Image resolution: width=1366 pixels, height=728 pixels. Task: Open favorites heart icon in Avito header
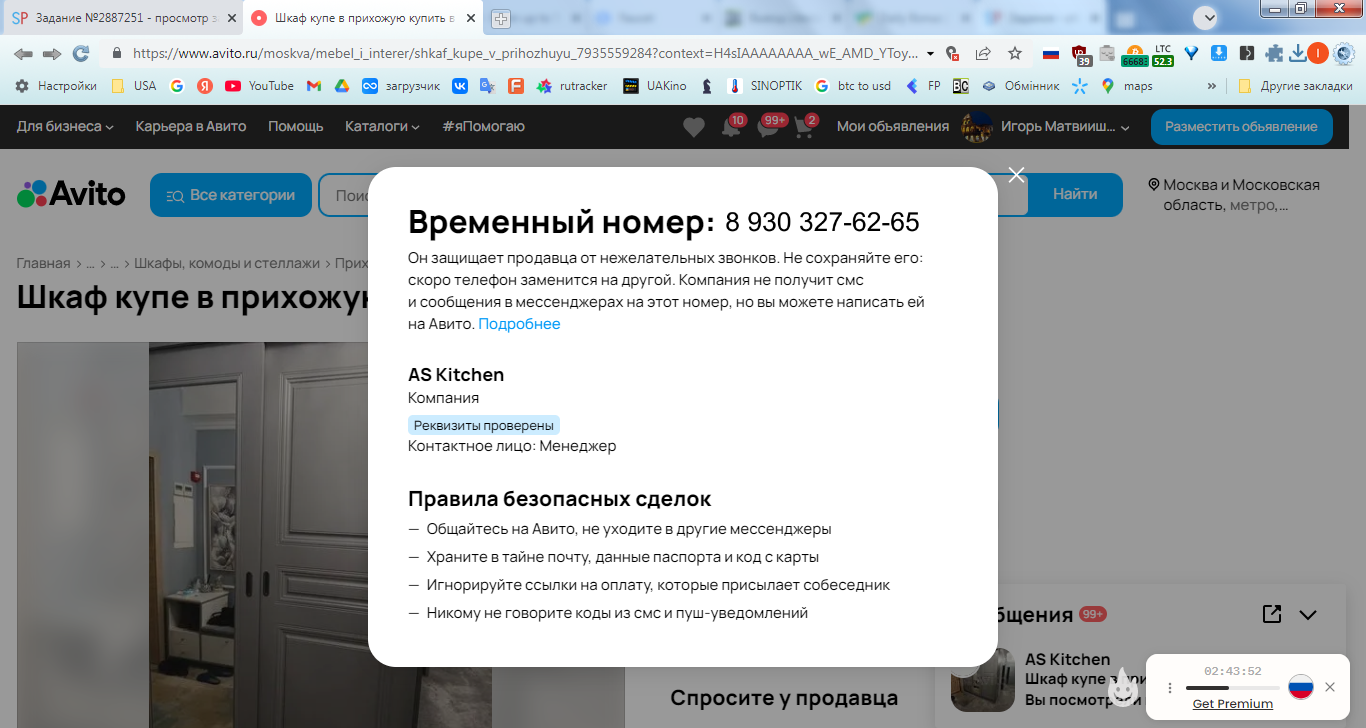click(x=693, y=127)
